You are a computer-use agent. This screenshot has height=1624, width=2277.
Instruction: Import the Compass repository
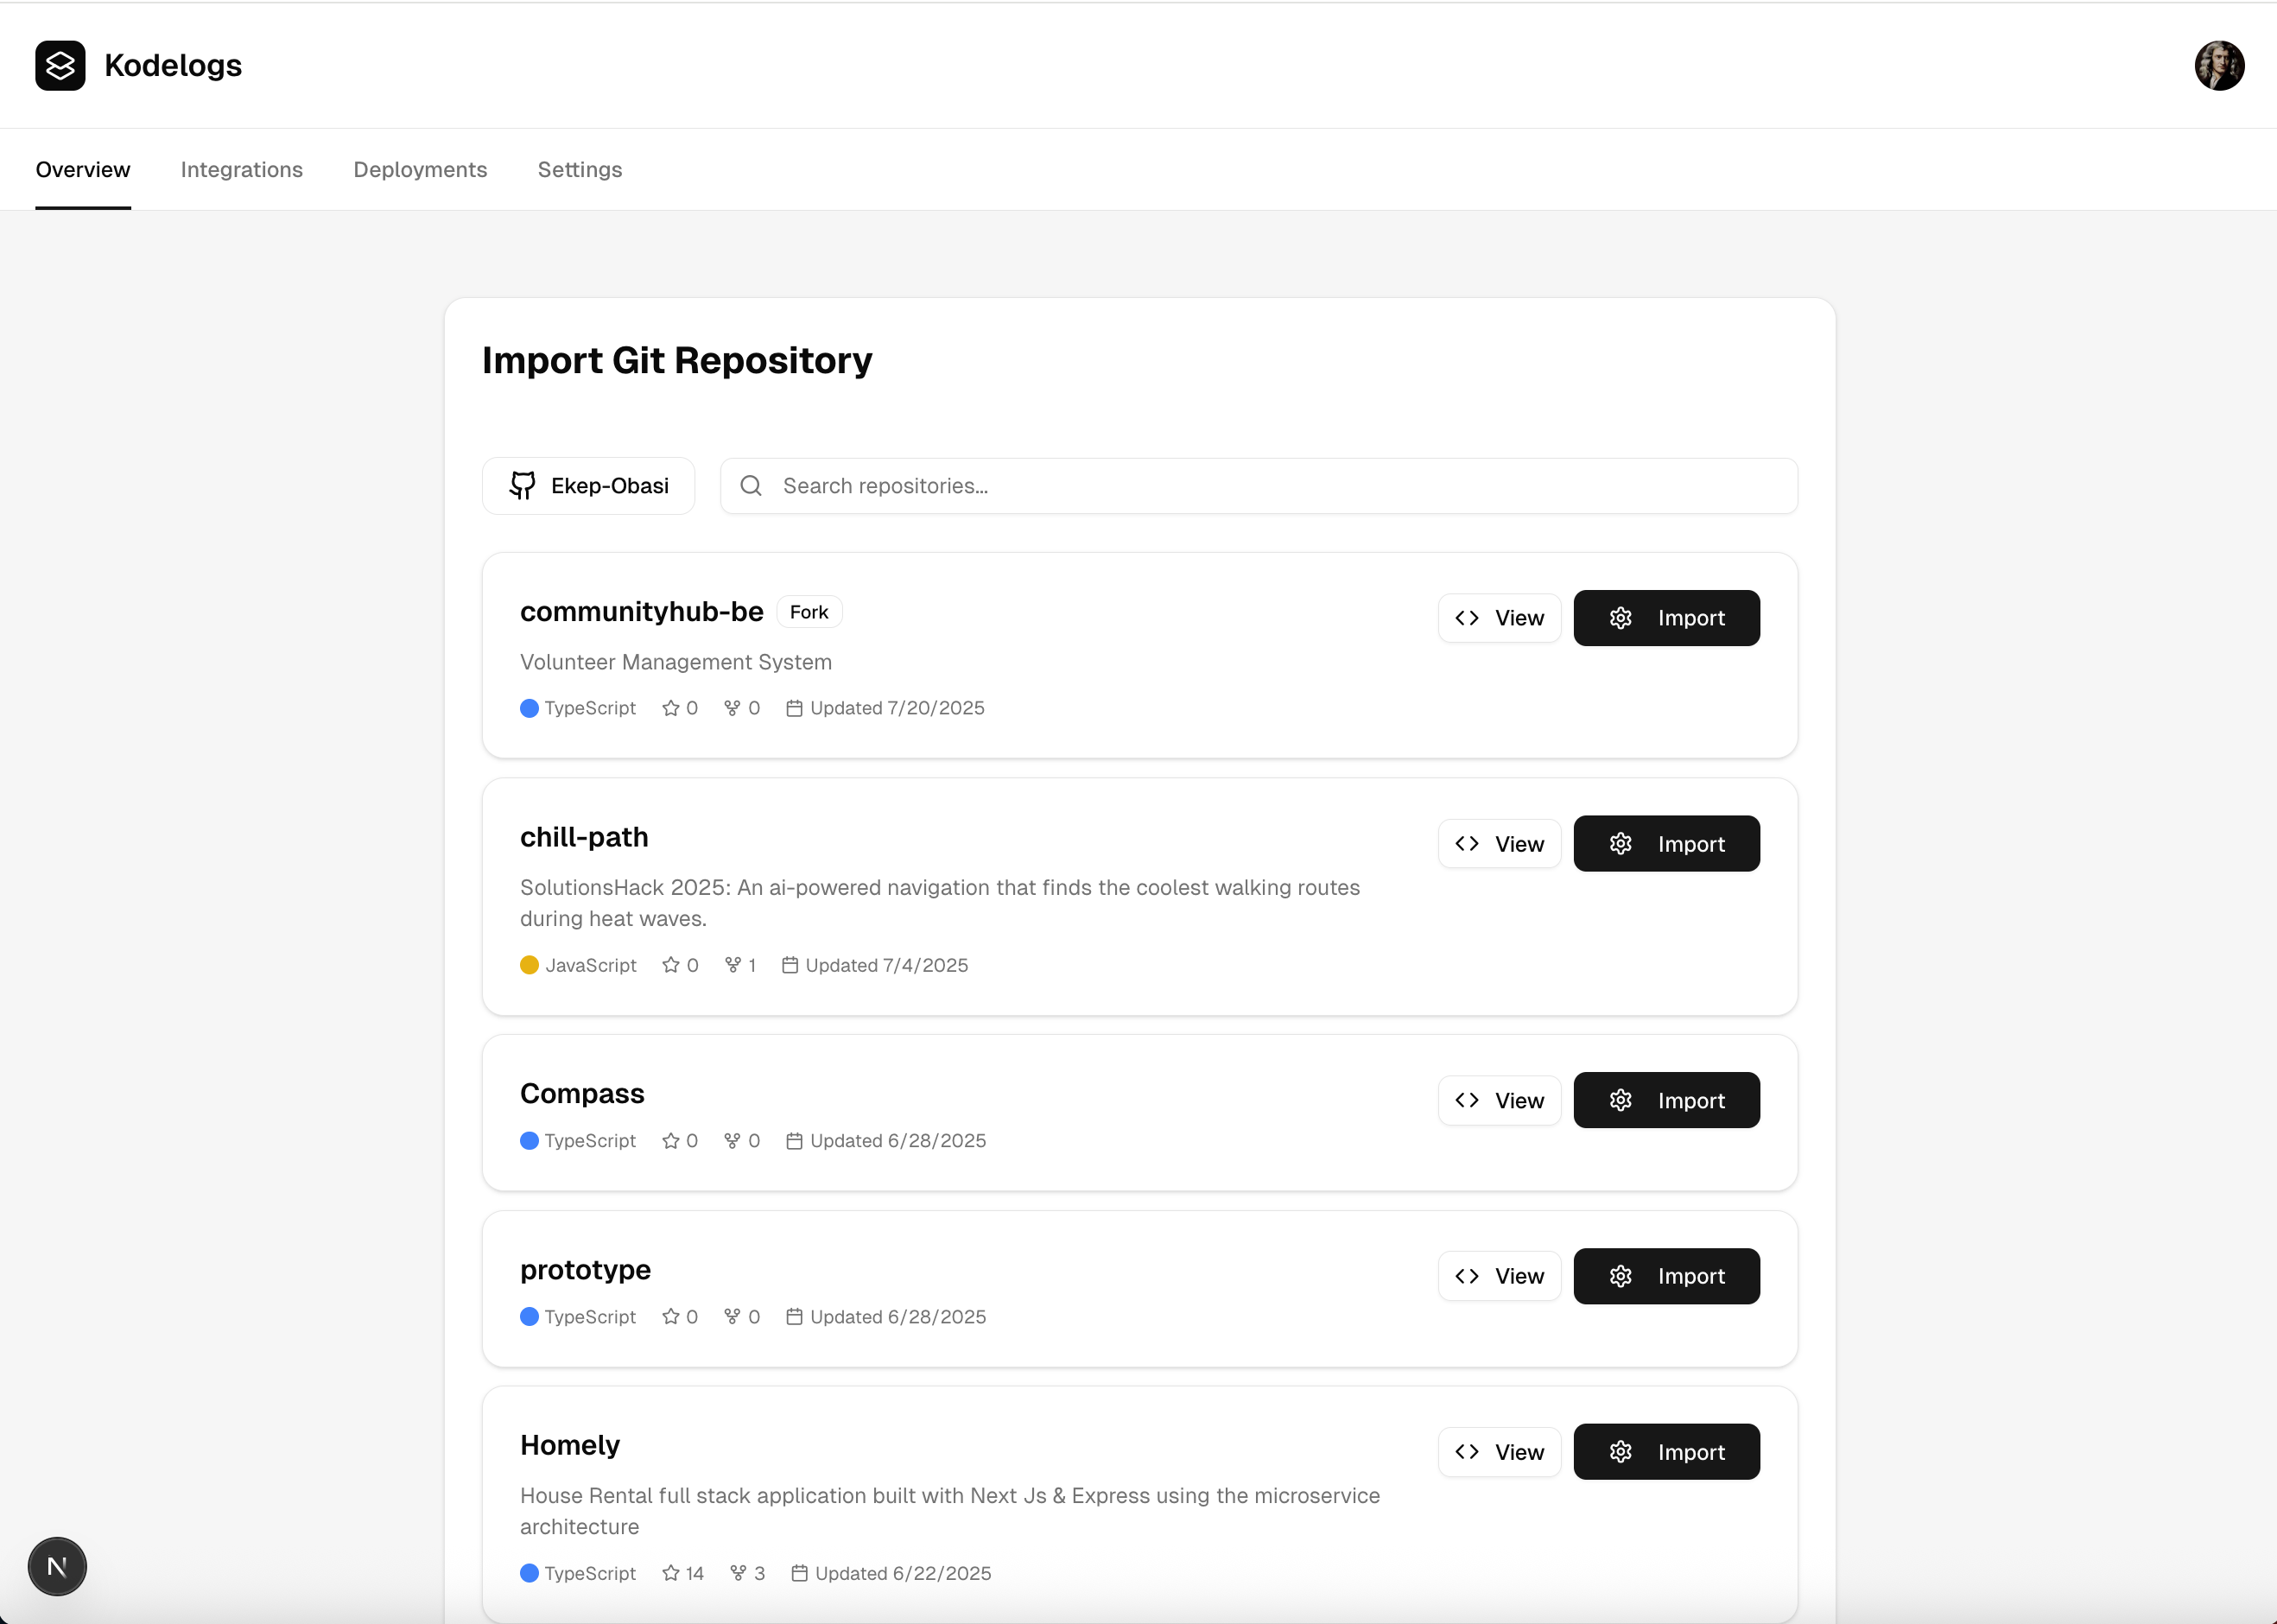coord(1665,1100)
